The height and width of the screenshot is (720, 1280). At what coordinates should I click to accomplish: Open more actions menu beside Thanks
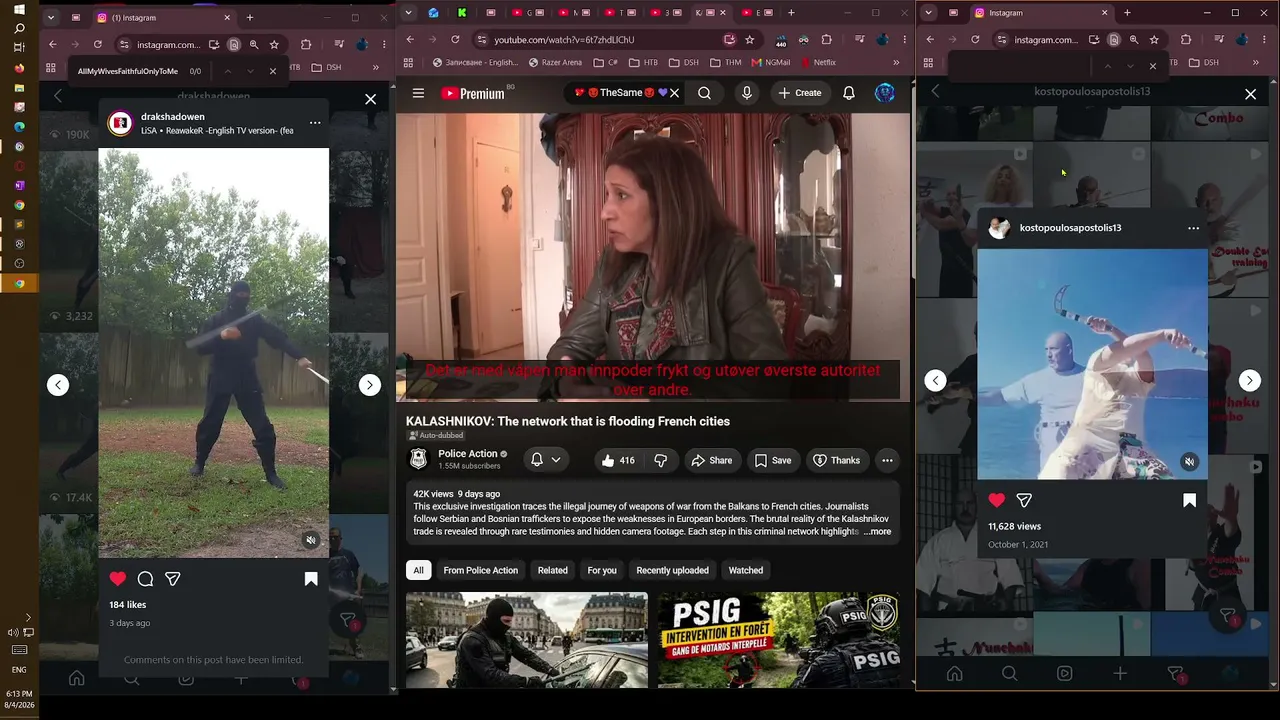(887, 460)
